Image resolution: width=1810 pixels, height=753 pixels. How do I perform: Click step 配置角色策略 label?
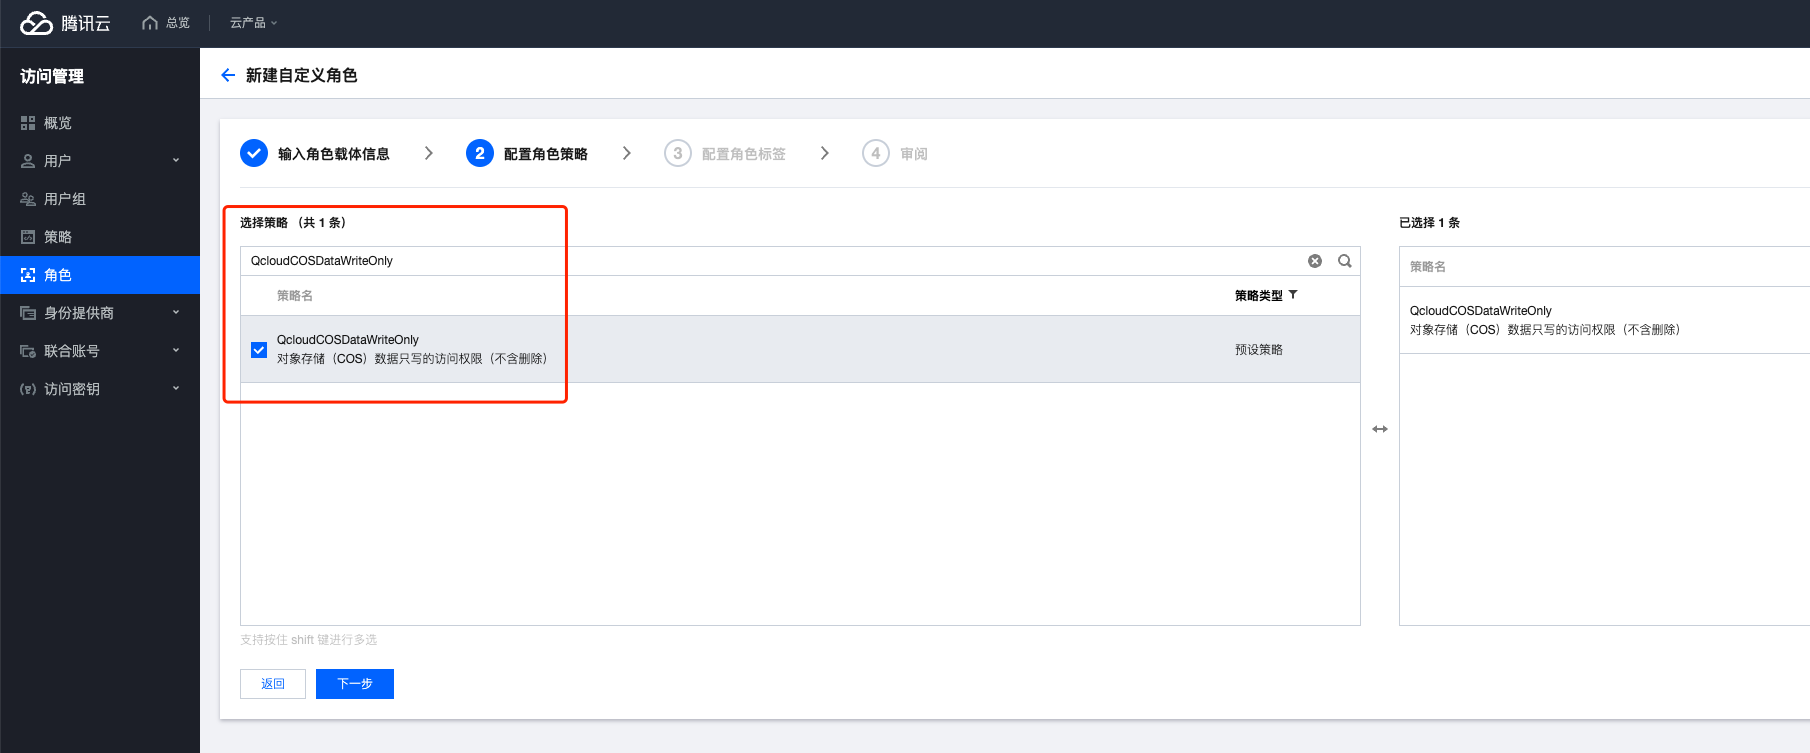click(x=546, y=154)
